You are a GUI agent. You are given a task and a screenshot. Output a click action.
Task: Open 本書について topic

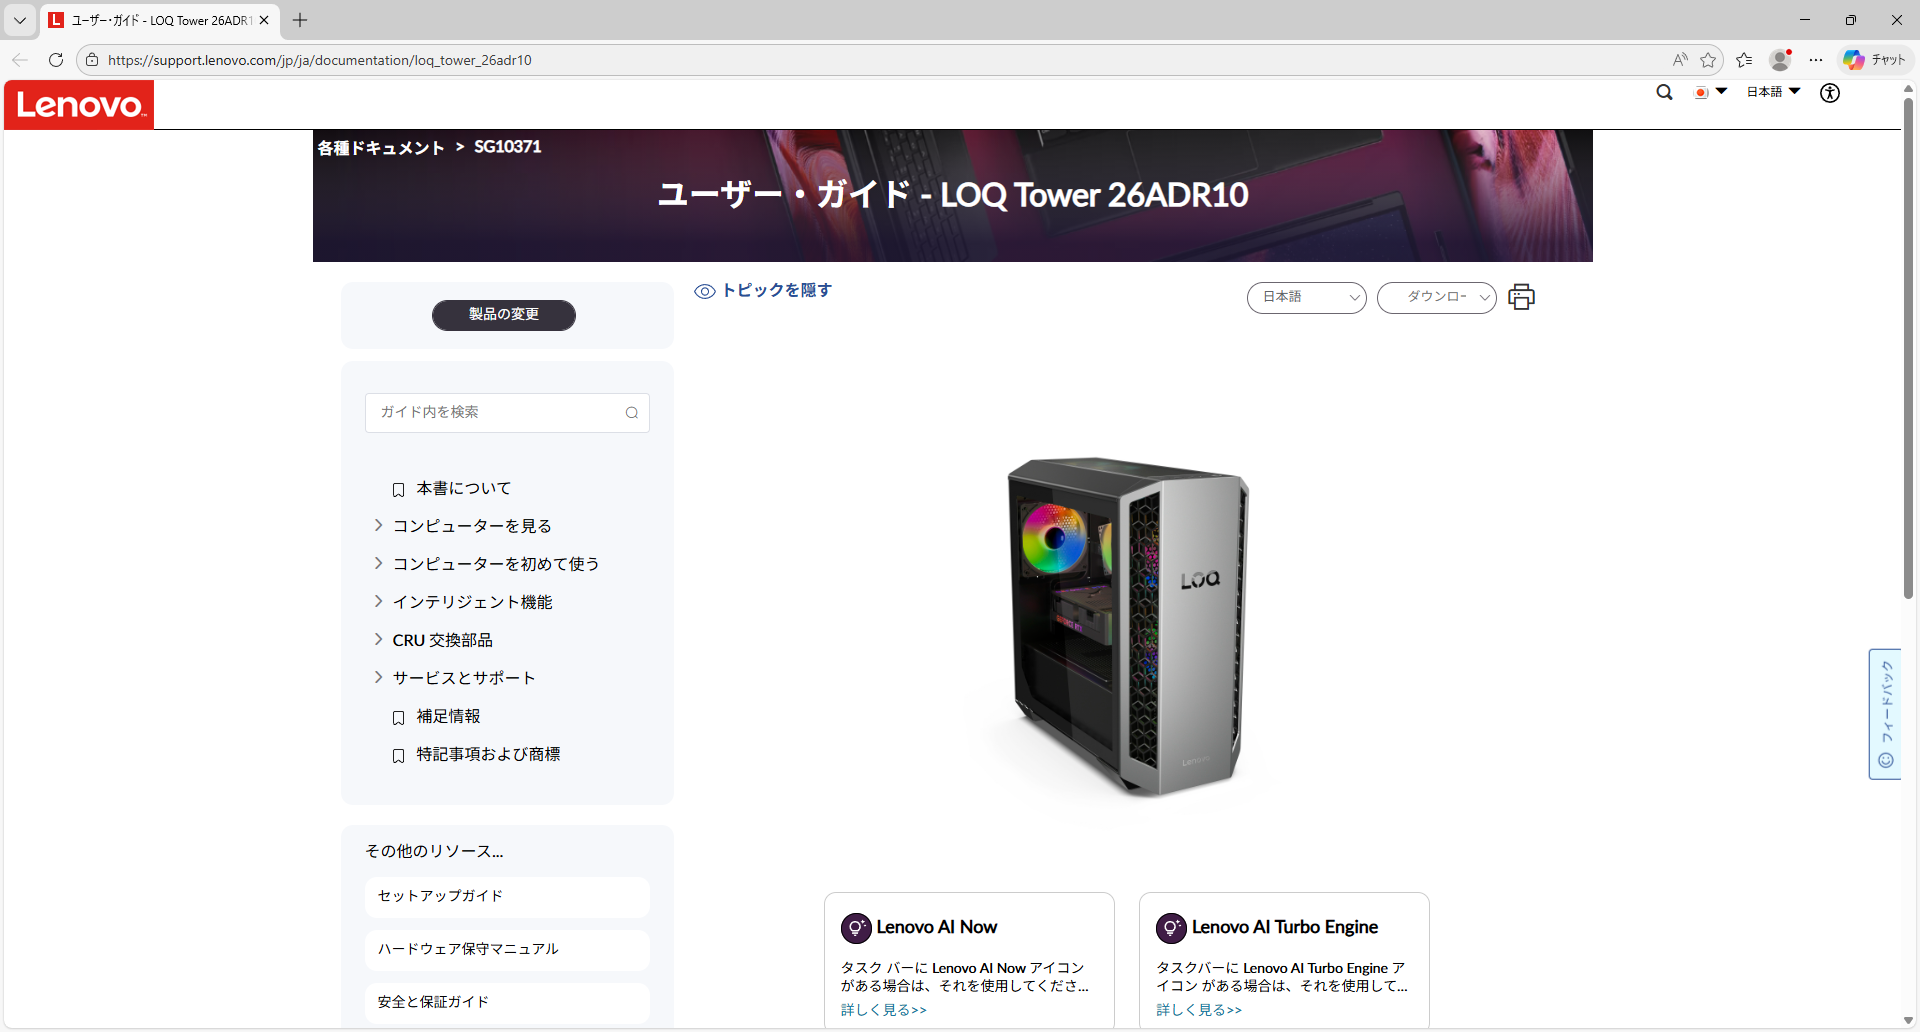tap(463, 488)
